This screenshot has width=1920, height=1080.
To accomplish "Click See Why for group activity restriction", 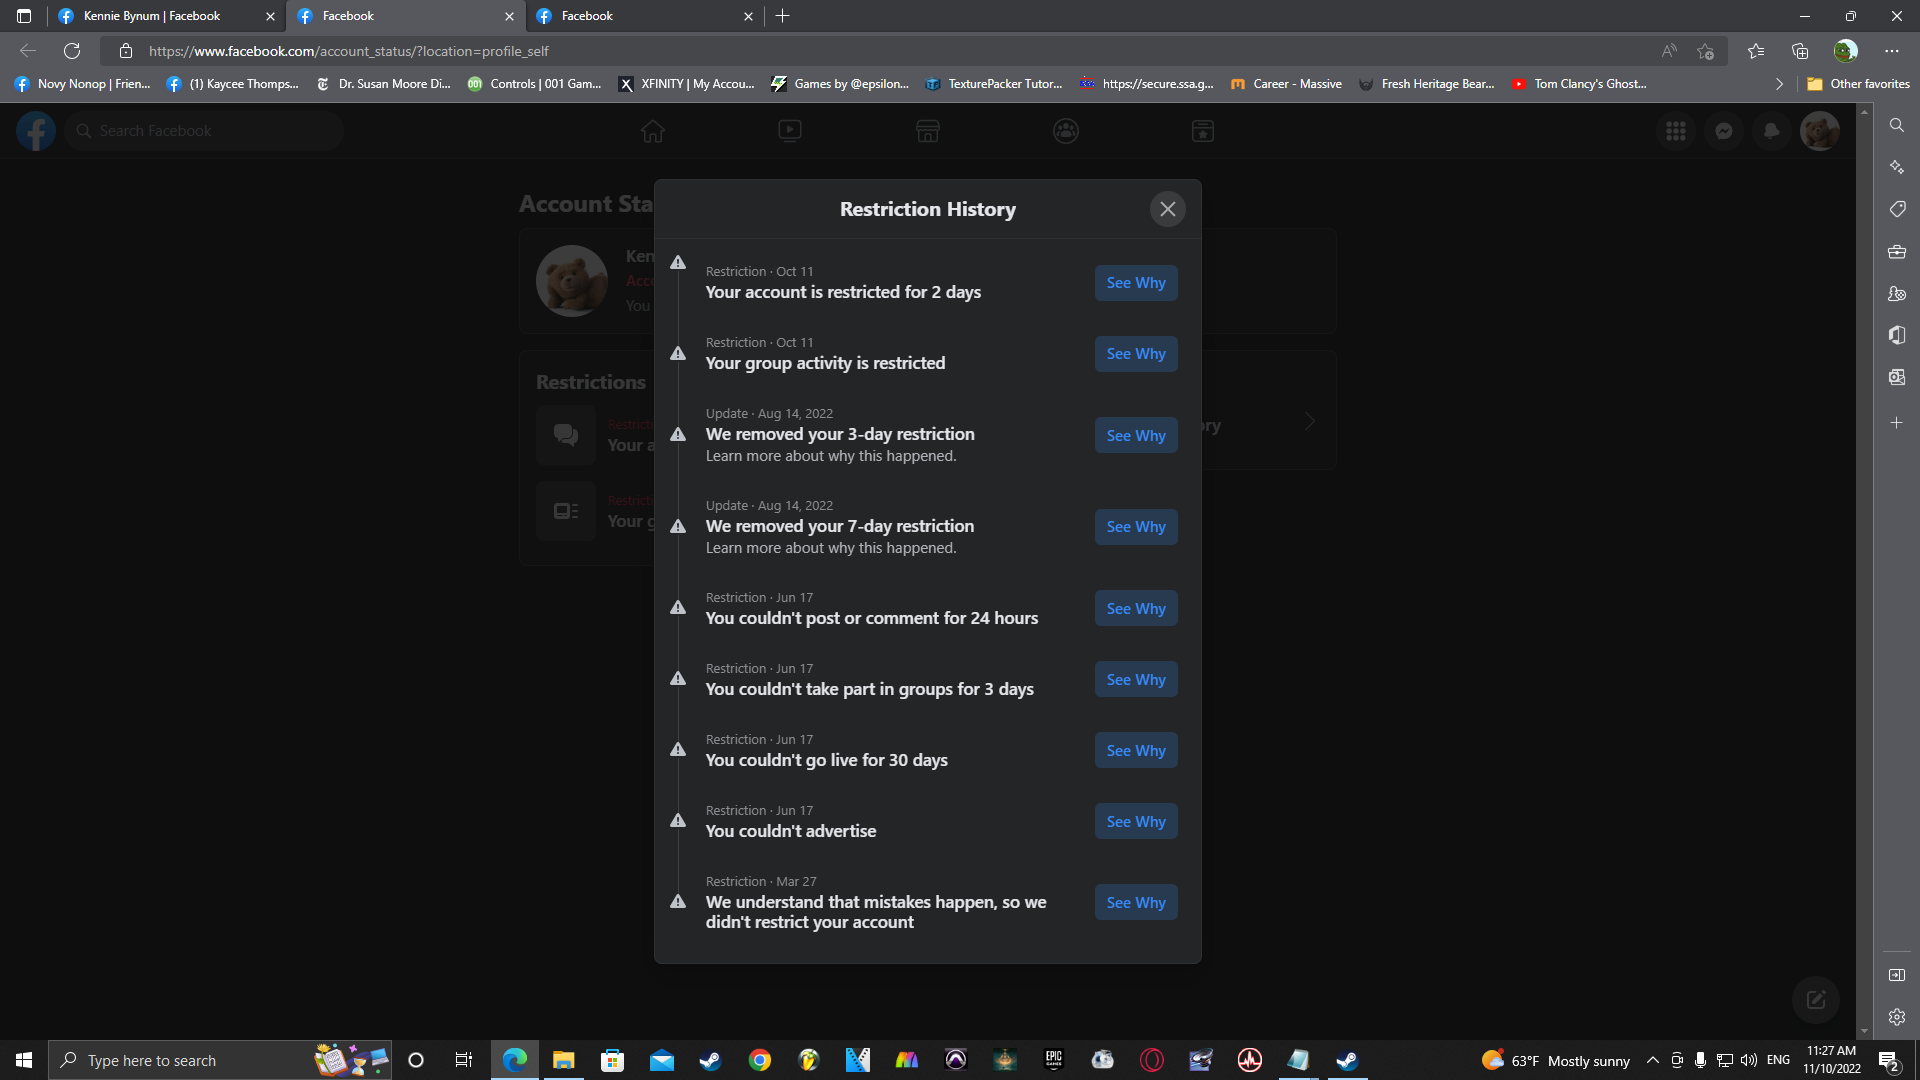I will [1135, 354].
